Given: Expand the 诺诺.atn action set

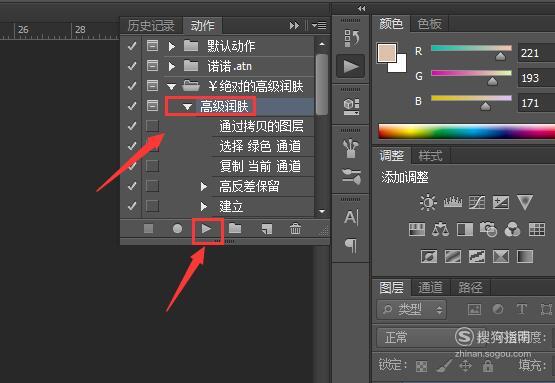Looking at the screenshot, I should pos(172,66).
